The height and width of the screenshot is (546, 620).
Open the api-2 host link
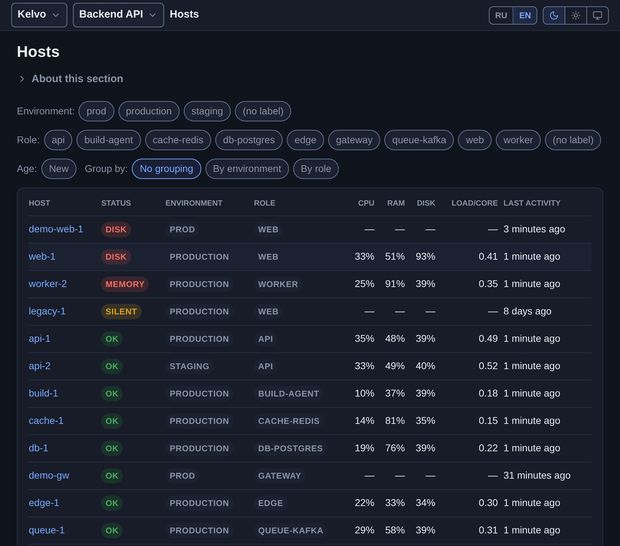[40, 366]
